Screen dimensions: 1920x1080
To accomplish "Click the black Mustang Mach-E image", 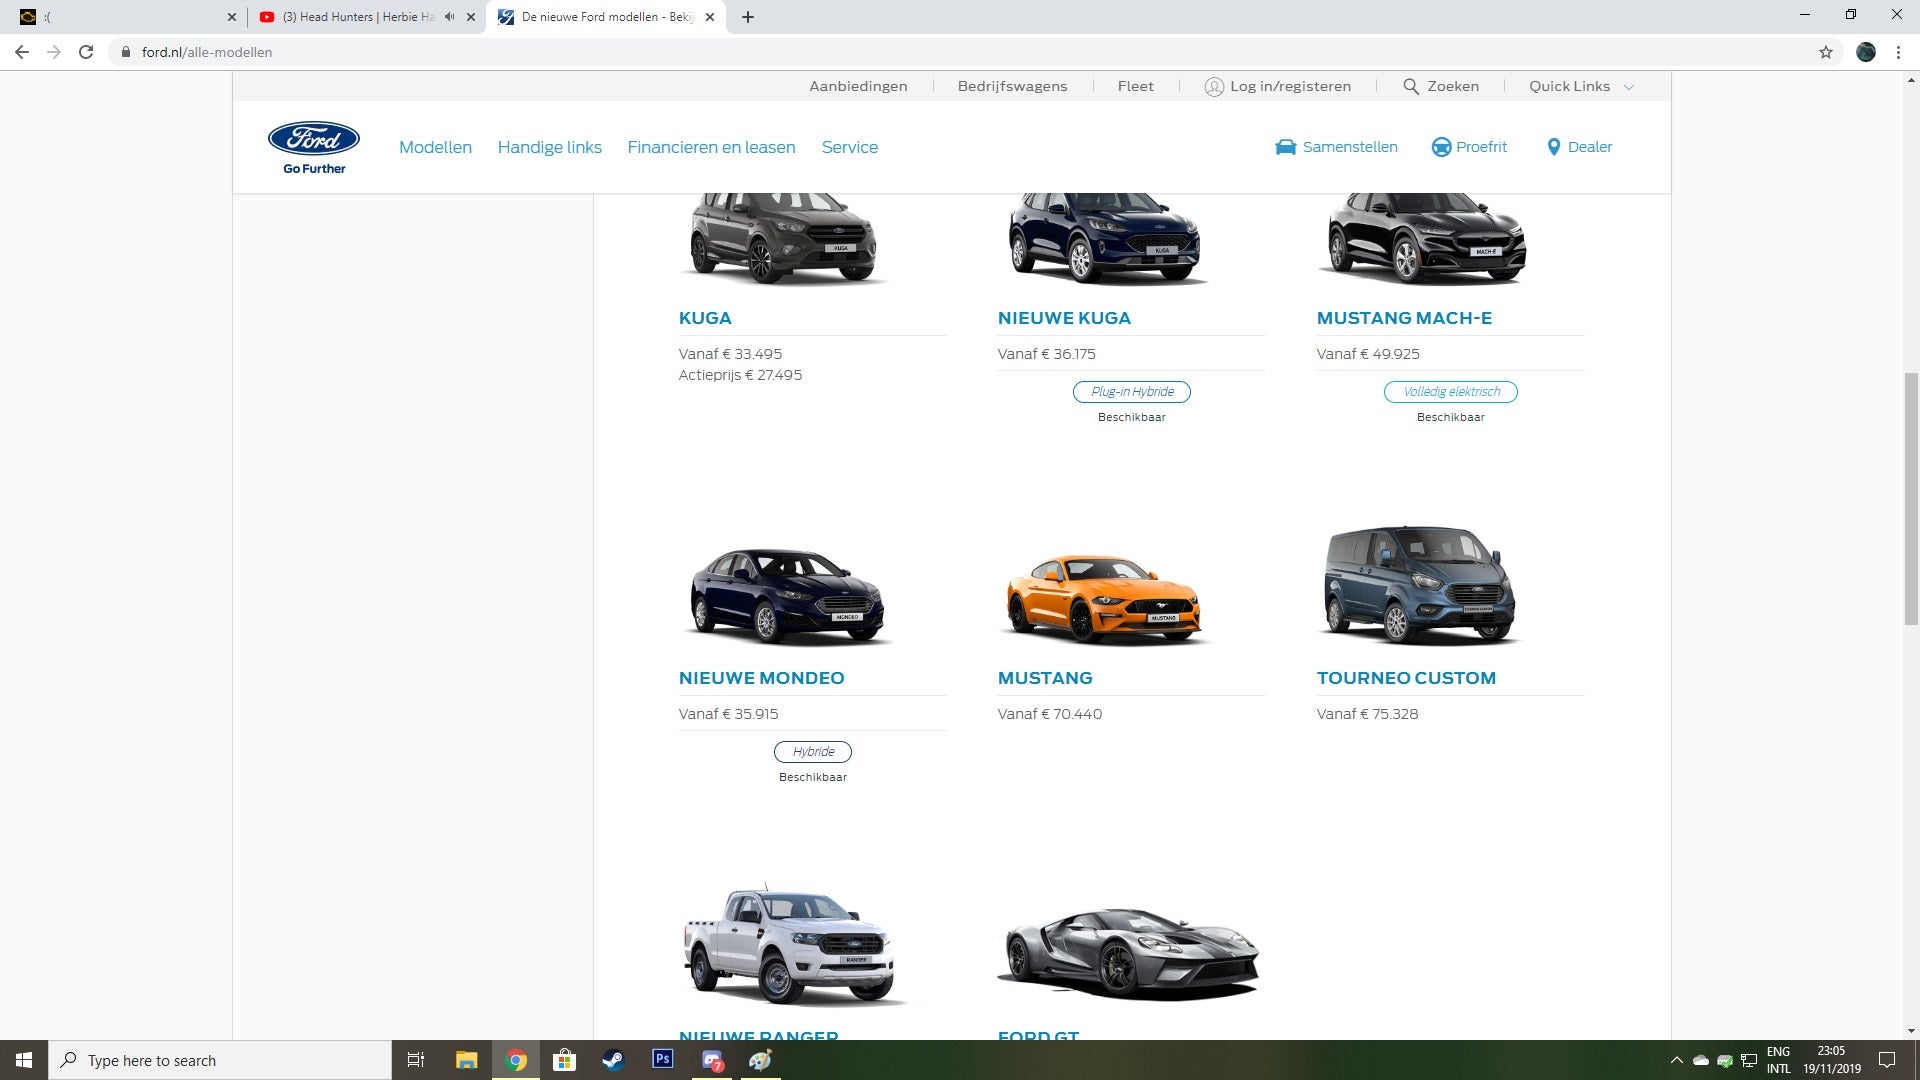I will pyautogui.click(x=1424, y=238).
